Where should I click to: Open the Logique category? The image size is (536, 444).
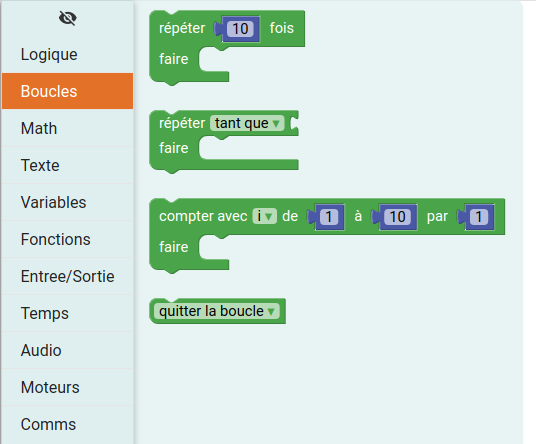pyautogui.click(x=67, y=54)
